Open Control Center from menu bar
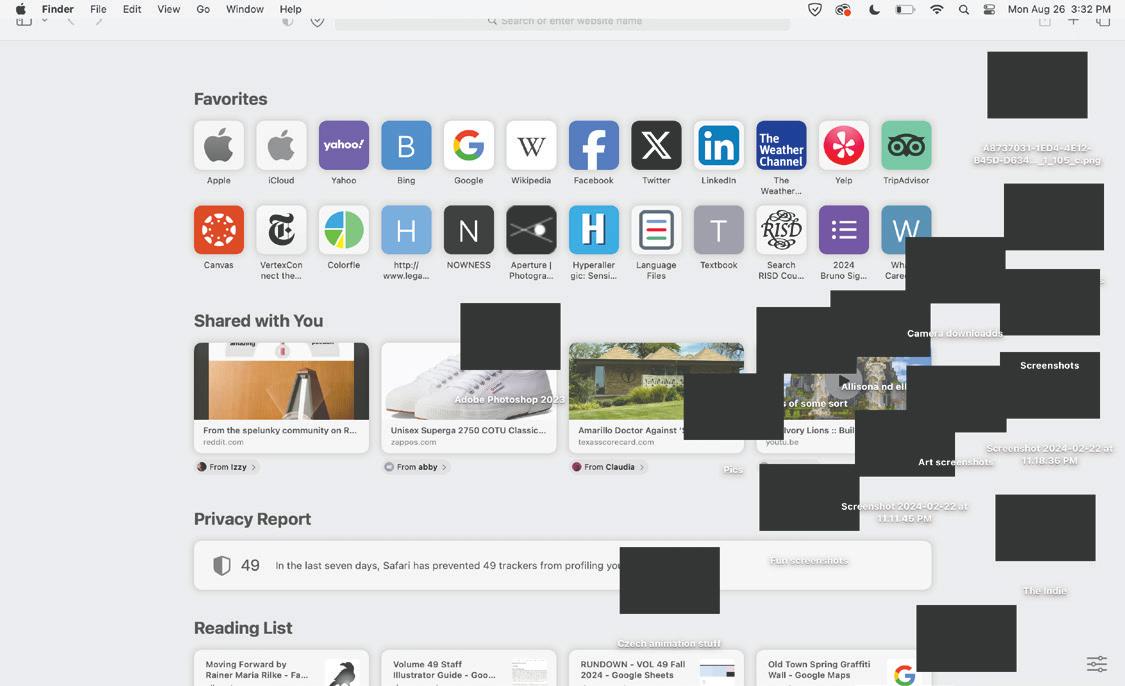Screen dimensions: 1125x686 point(989,9)
